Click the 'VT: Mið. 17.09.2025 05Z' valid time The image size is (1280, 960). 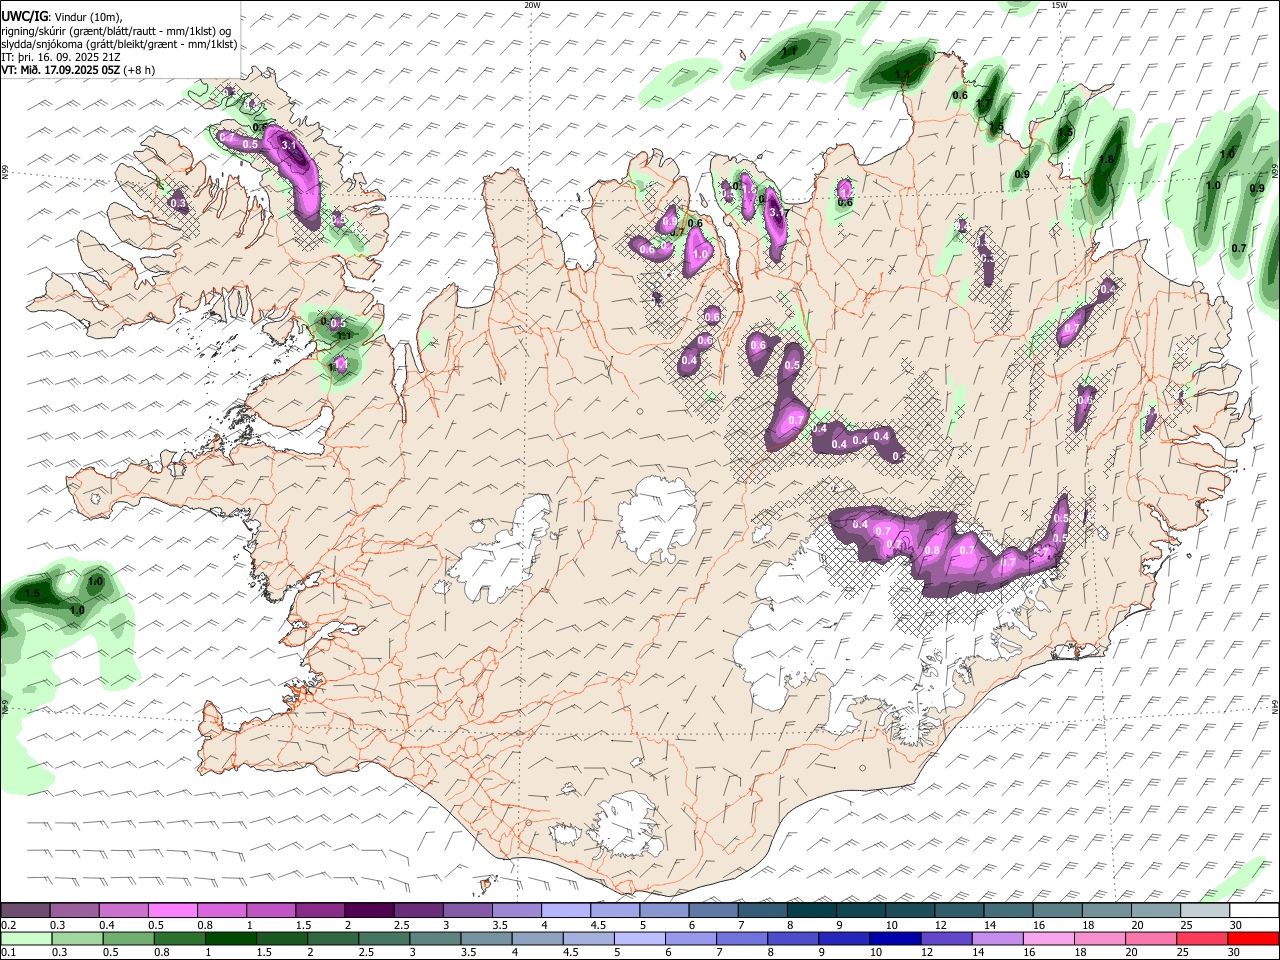(62, 70)
